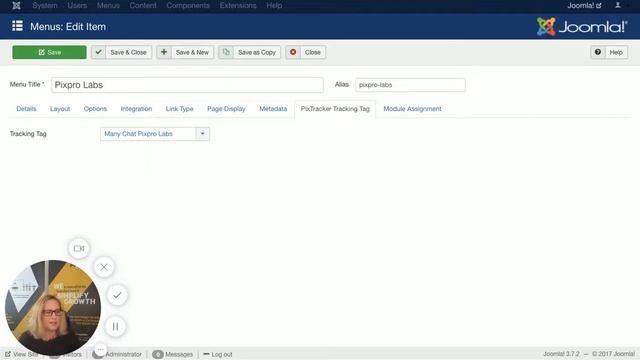This screenshot has height=360, width=640.
Task: Open the three-dots recorder options button
Action: pos(100,349)
